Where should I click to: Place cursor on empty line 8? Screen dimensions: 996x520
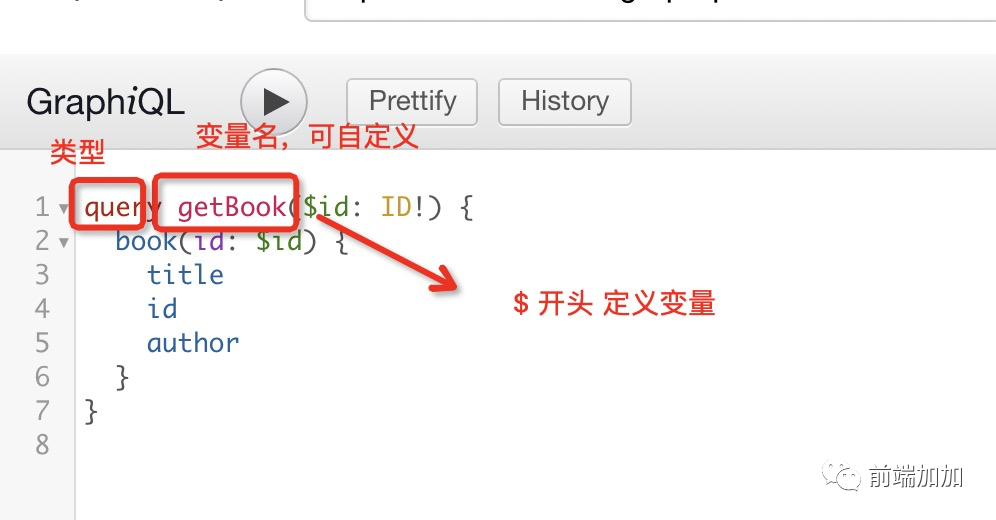coord(508,445)
